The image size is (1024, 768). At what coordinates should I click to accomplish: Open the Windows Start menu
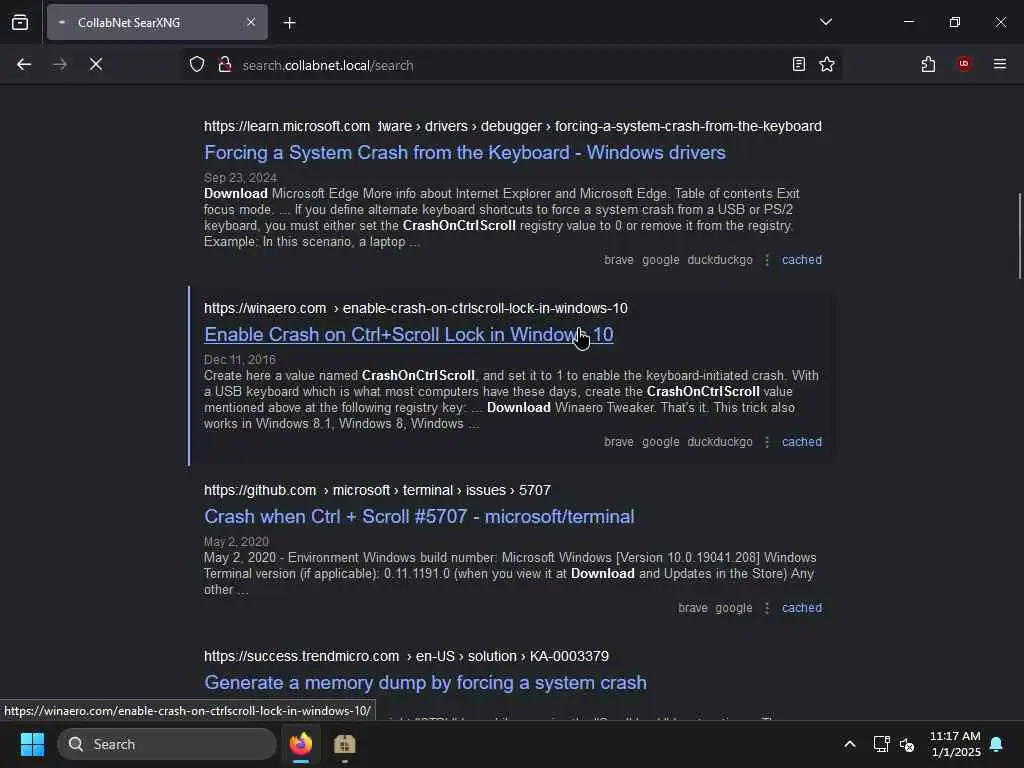click(x=32, y=744)
